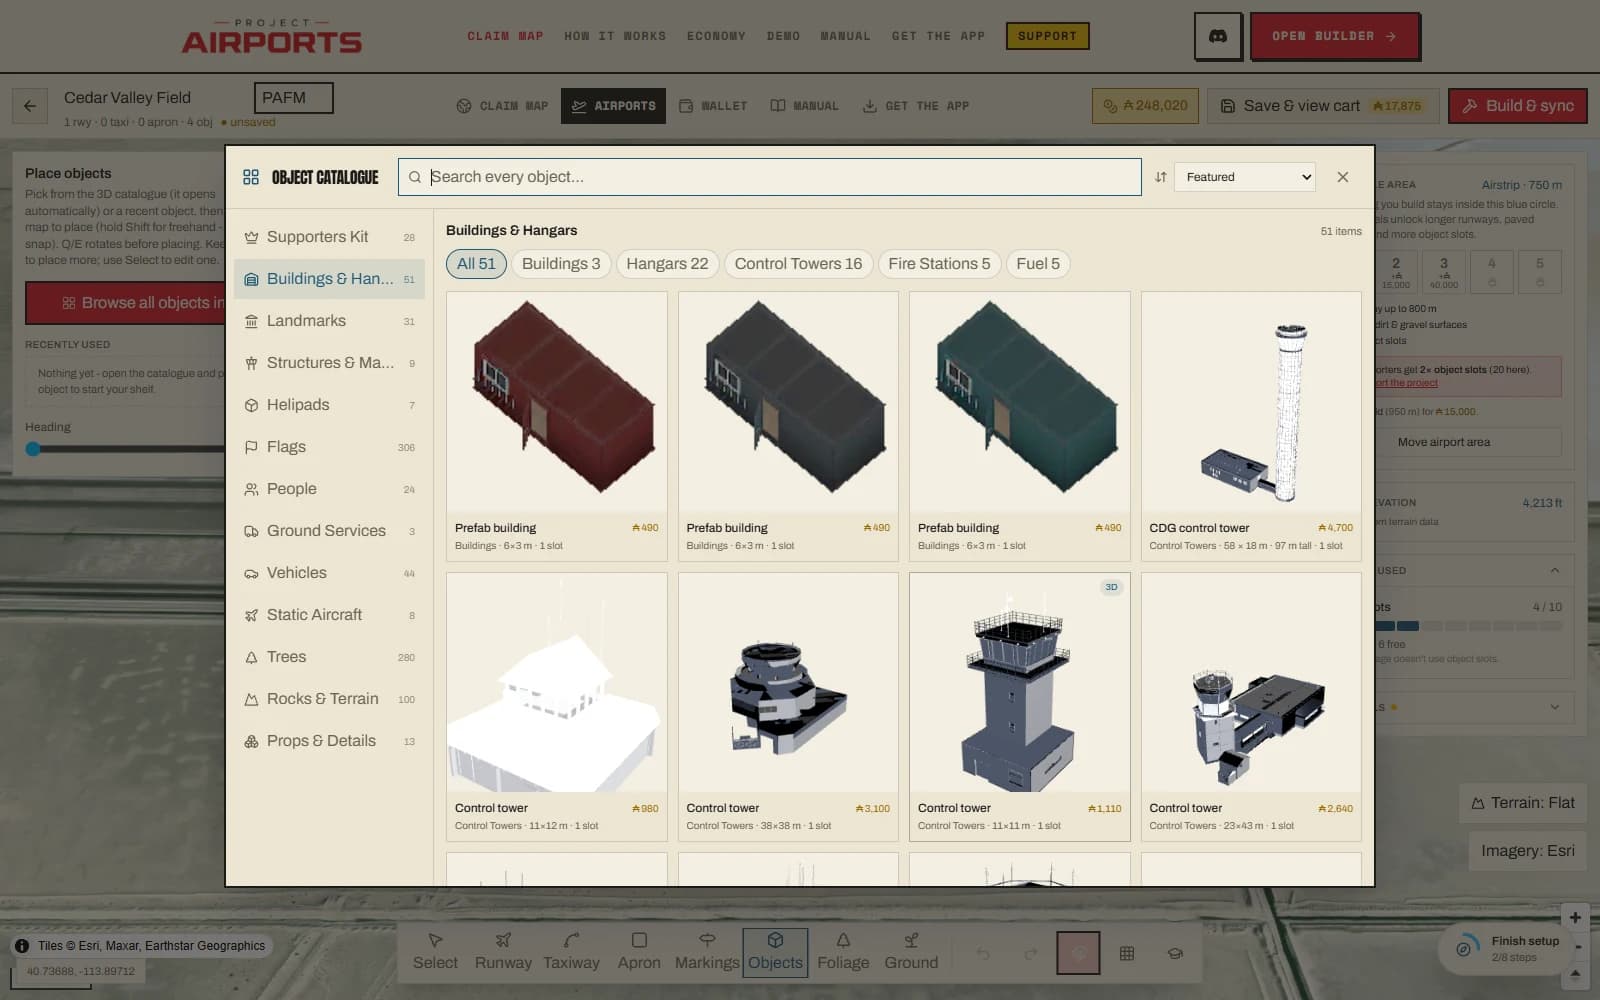Select Props & Details category
The image size is (1600, 1000).
329,741
